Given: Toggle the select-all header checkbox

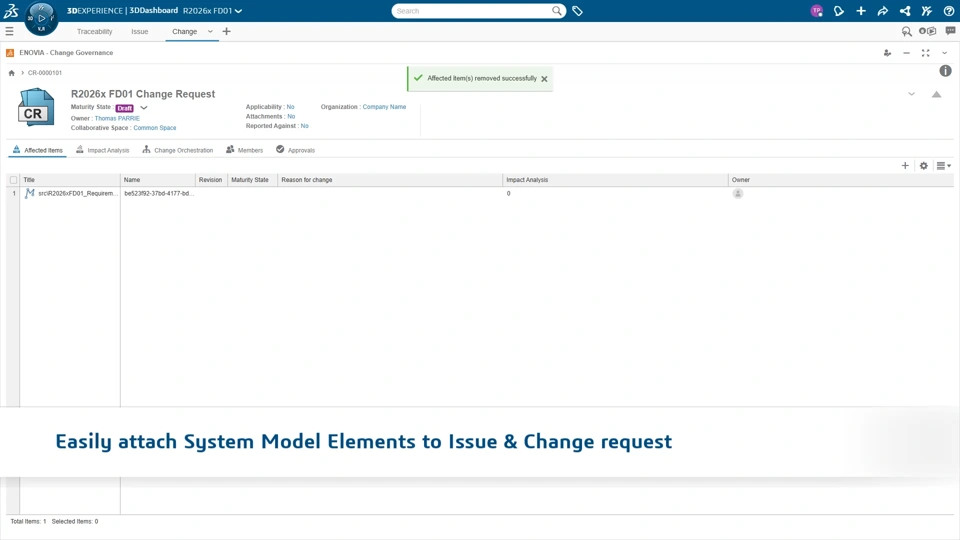Looking at the screenshot, I should point(14,180).
